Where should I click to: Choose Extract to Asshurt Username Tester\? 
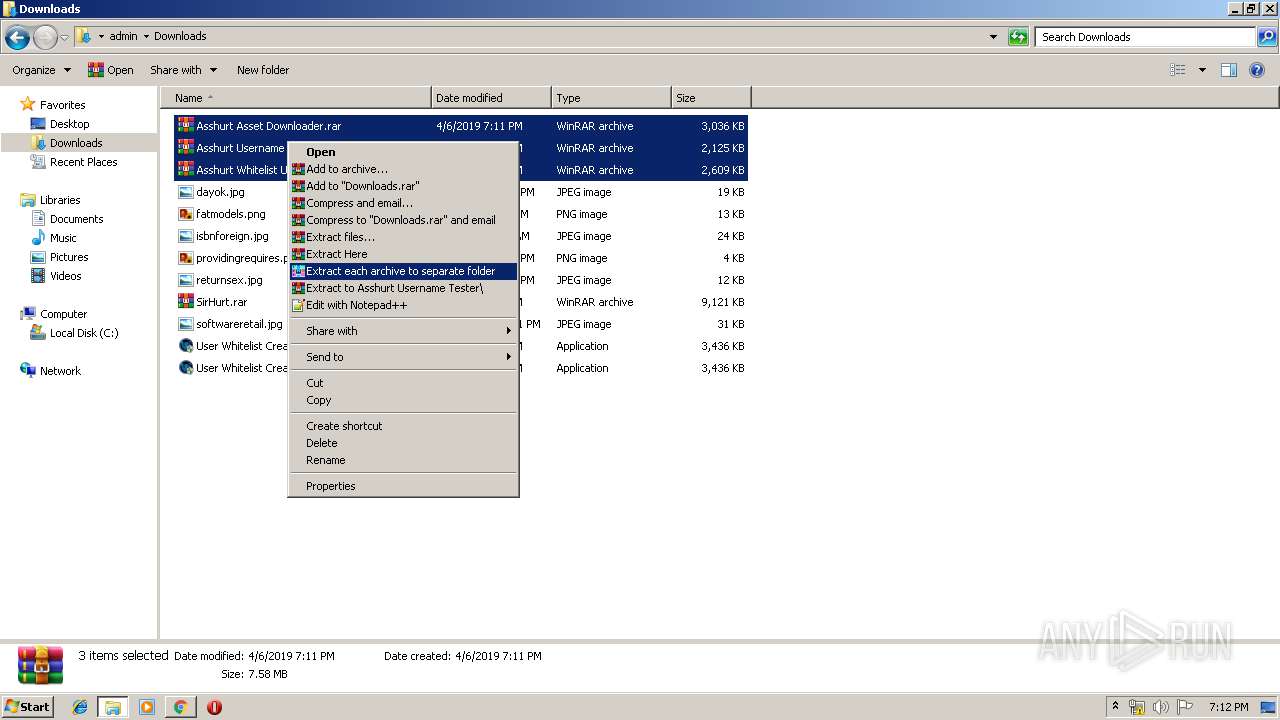point(403,288)
